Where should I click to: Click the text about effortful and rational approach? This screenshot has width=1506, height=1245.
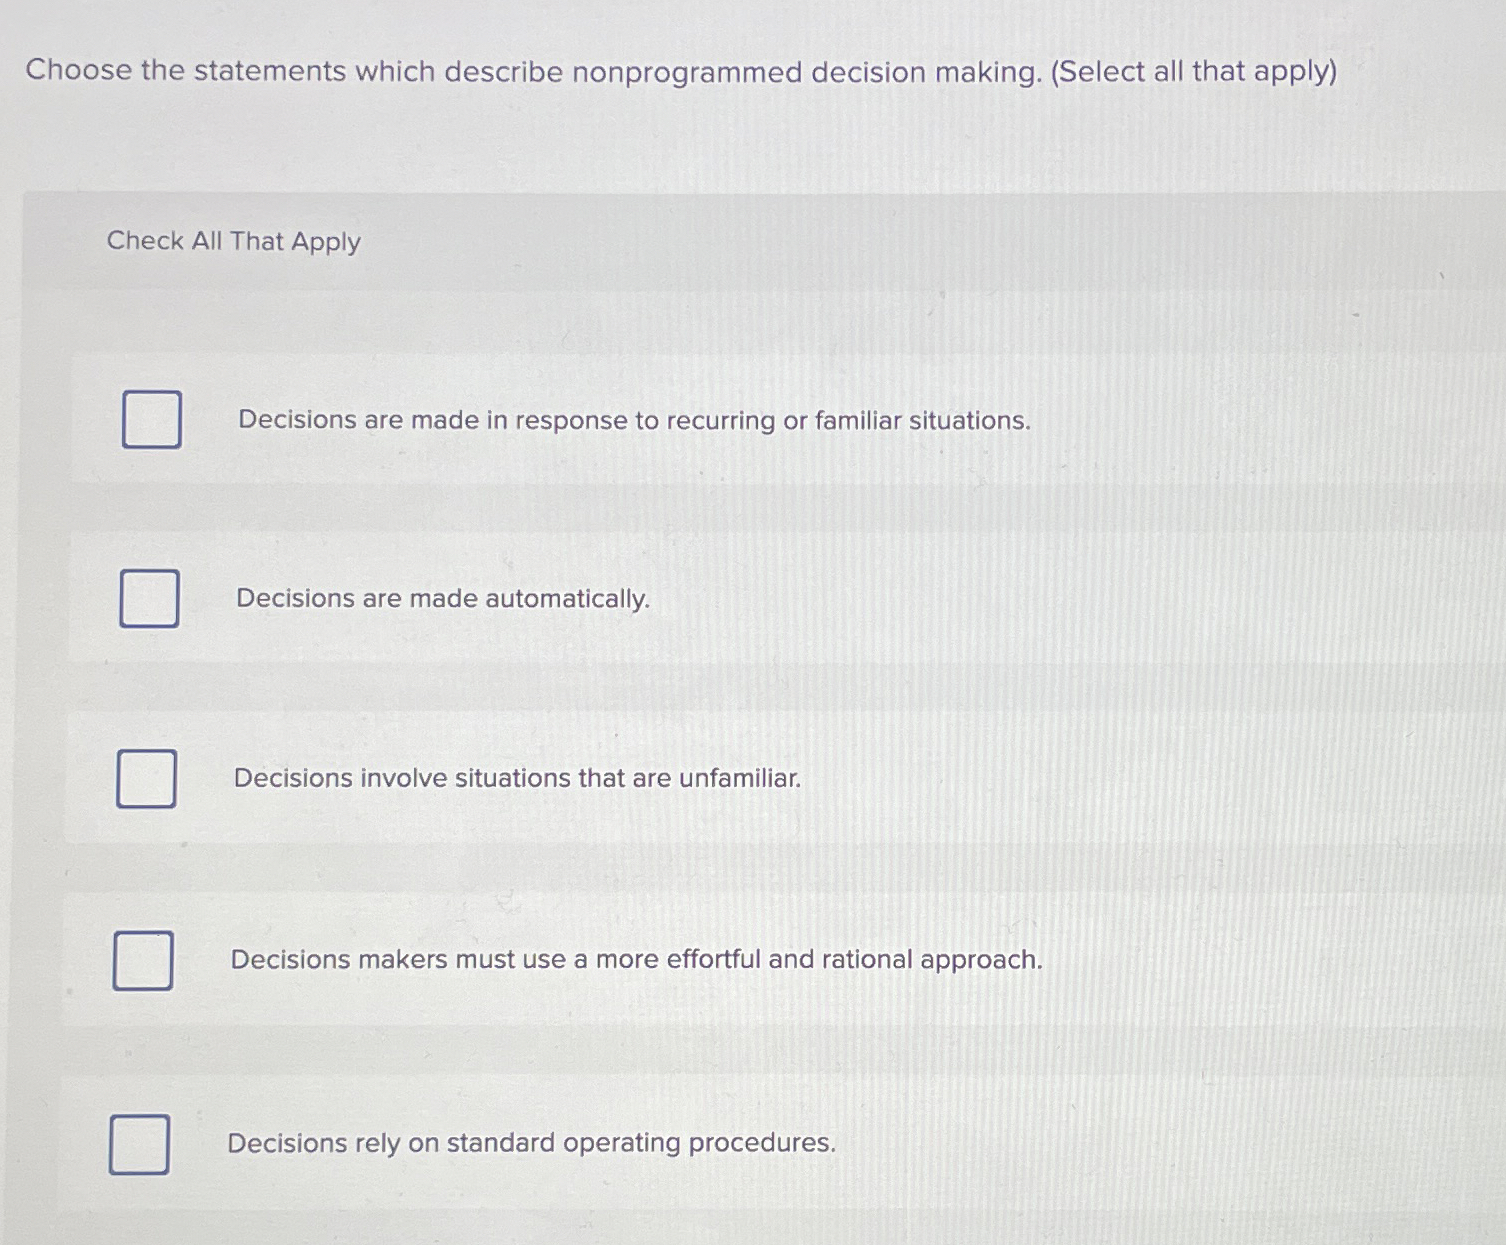(636, 961)
